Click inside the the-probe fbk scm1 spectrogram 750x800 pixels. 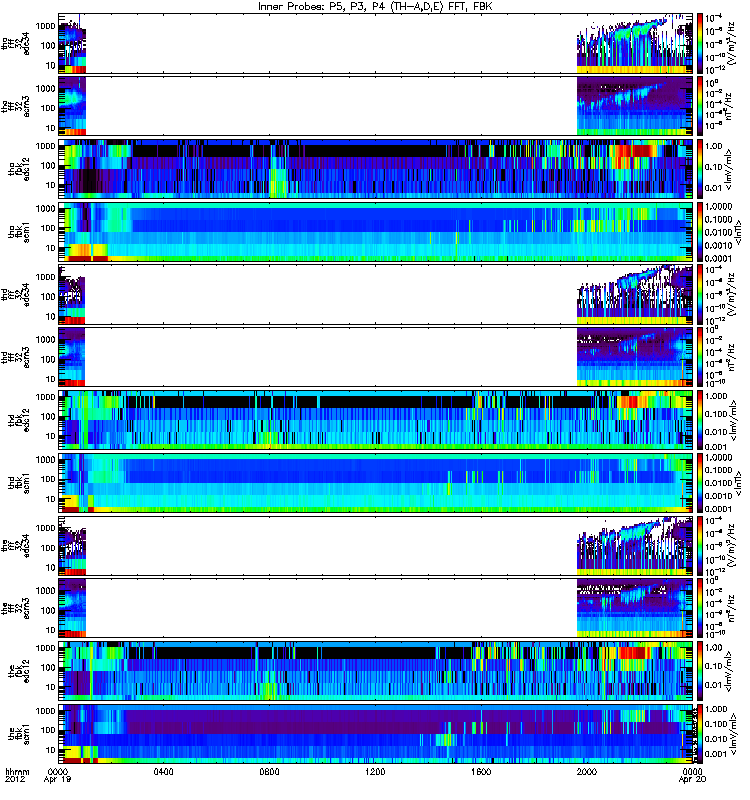coord(376,735)
